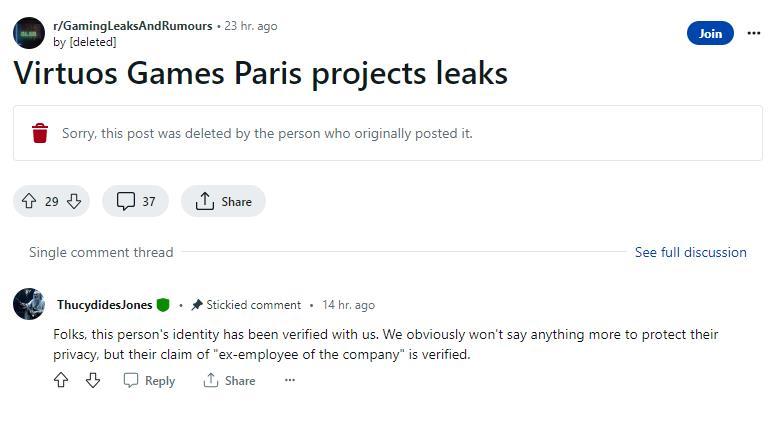Viewport: 776px width, 427px height.
Task: Upvote the Virtuos Games Paris post
Action: tap(29, 201)
